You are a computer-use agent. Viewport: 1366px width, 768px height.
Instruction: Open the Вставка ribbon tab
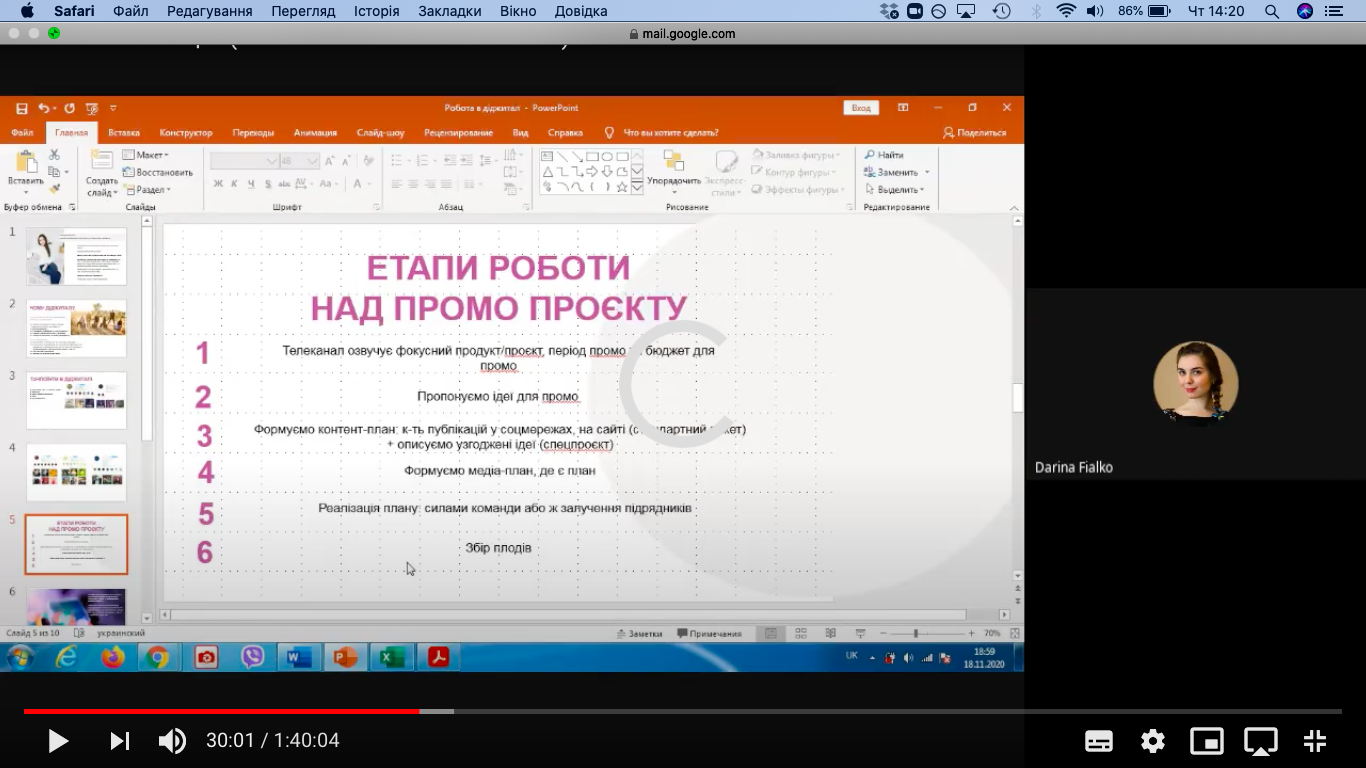[124, 133]
